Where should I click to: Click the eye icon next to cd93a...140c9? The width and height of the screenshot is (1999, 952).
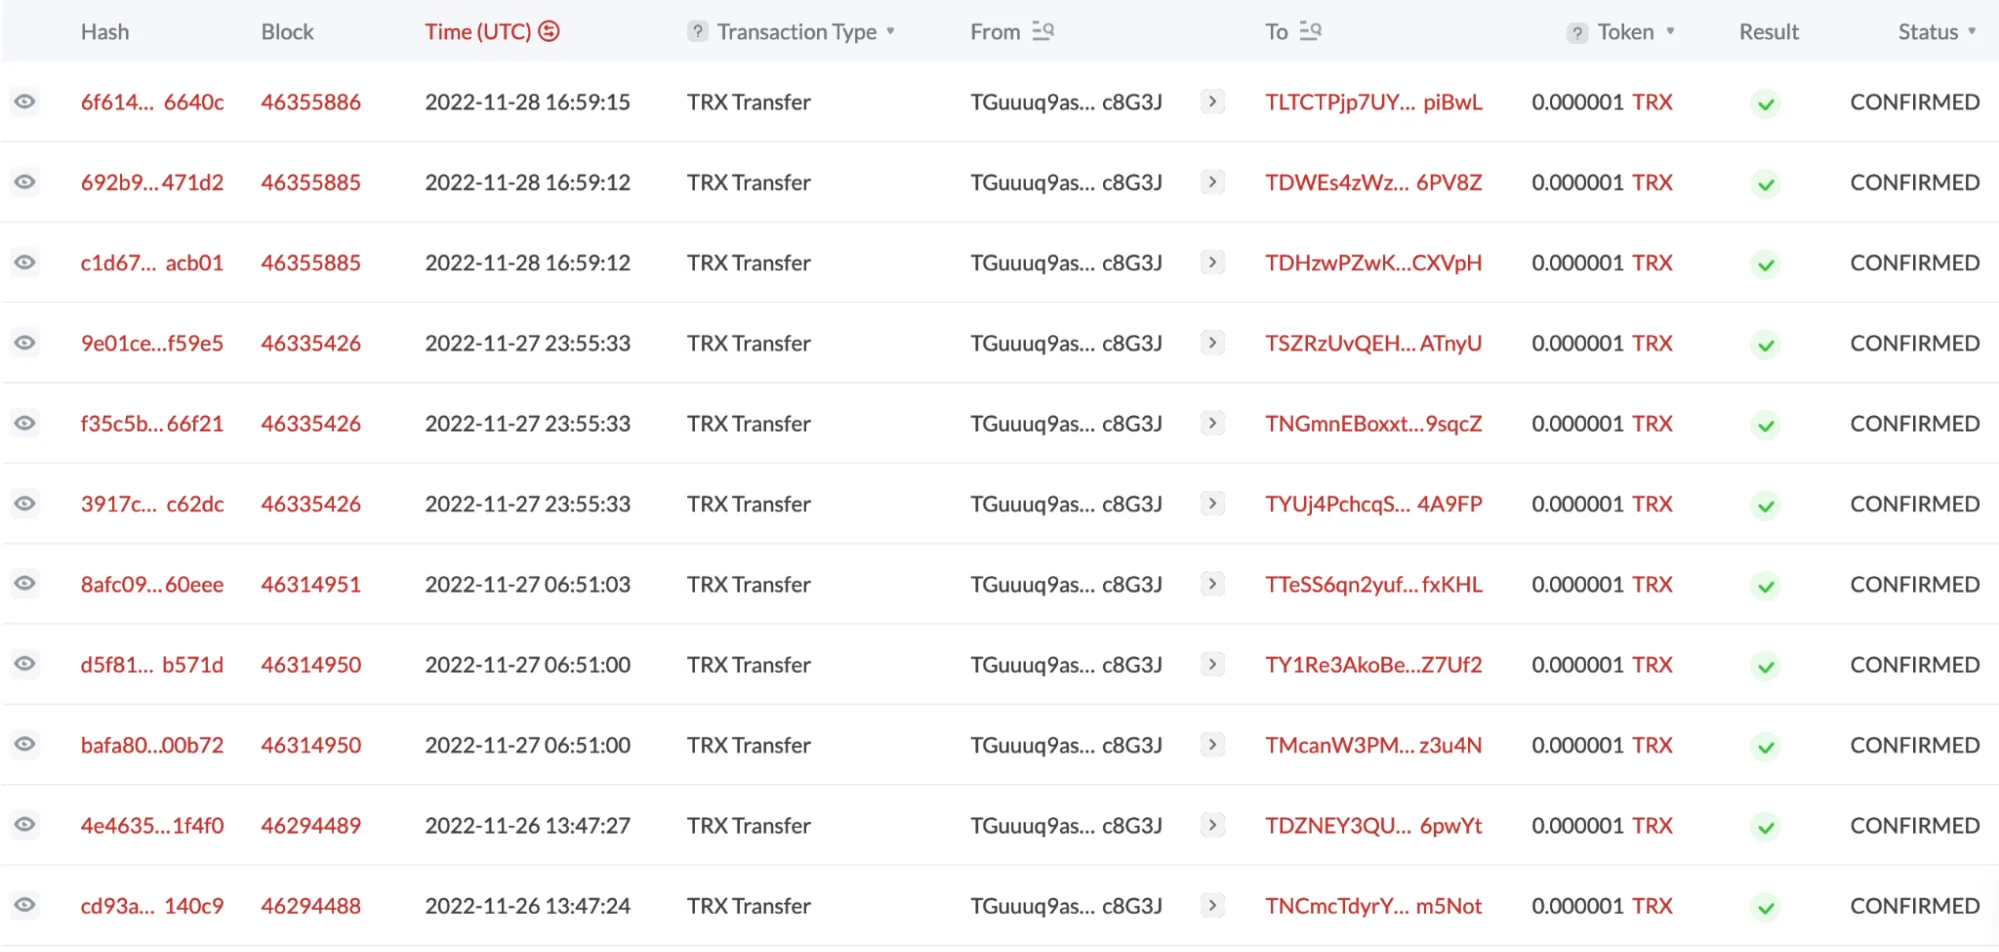click(25, 906)
